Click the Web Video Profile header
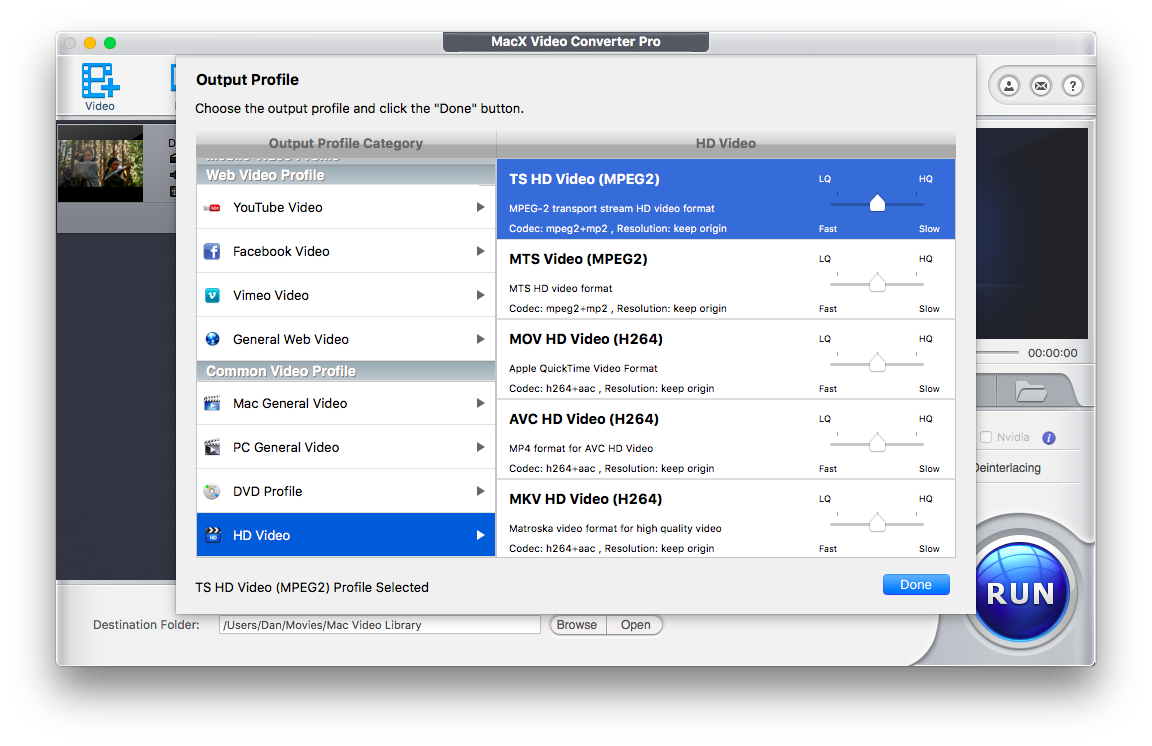This screenshot has width=1152, height=746. coord(346,175)
